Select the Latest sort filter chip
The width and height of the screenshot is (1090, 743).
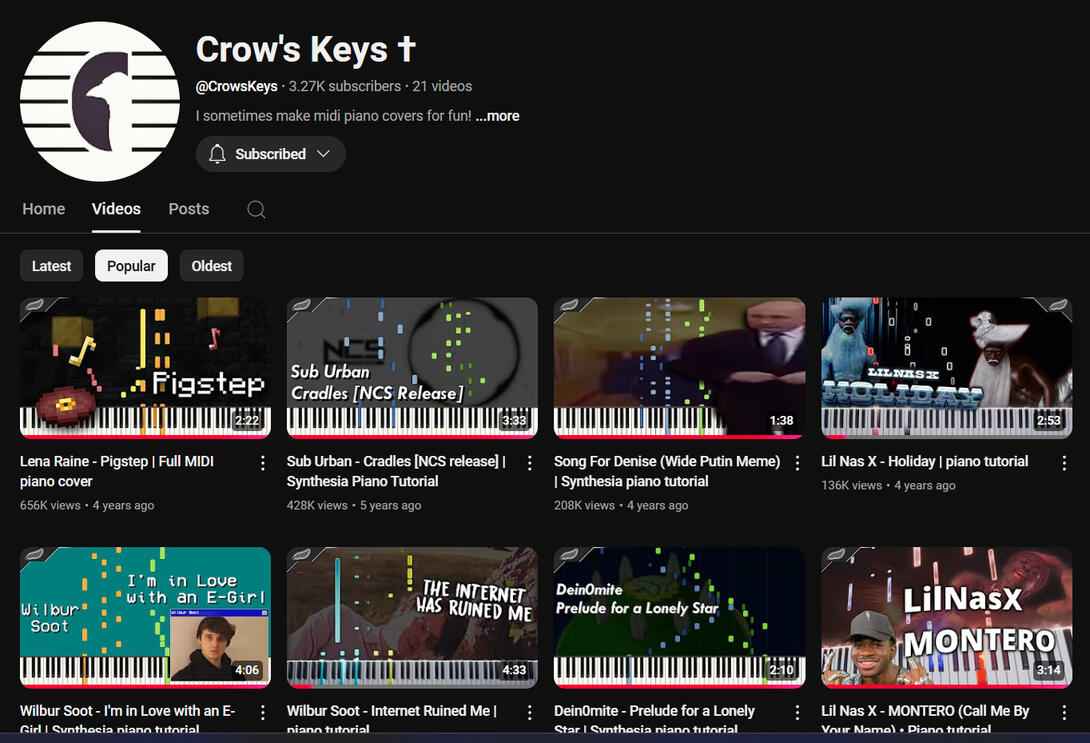51,266
